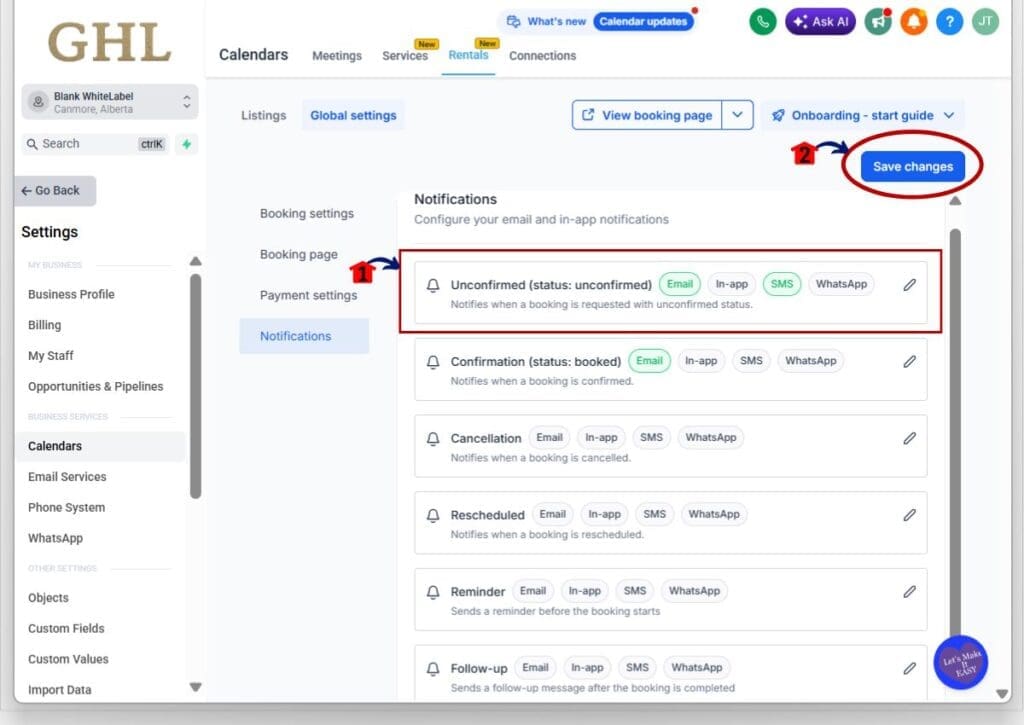Enable SMS chip for Cancellation notification
Image resolution: width=1024 pixels, height=725 pixels.
tap(651, 438)
